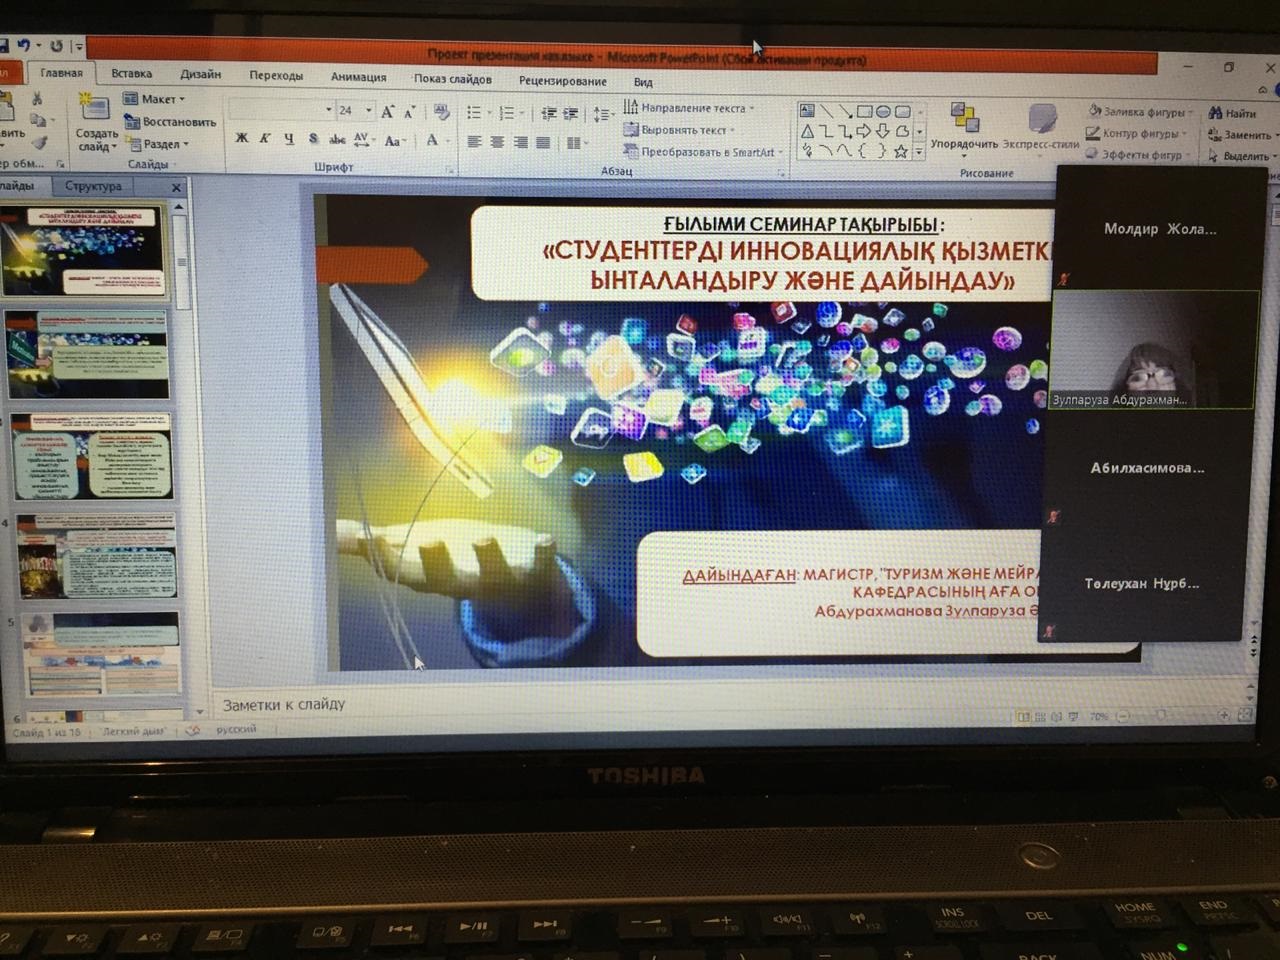Screen dimensions: 1280x960
Task: Click the center text alignment icon
Action: [x=497, y=142]
